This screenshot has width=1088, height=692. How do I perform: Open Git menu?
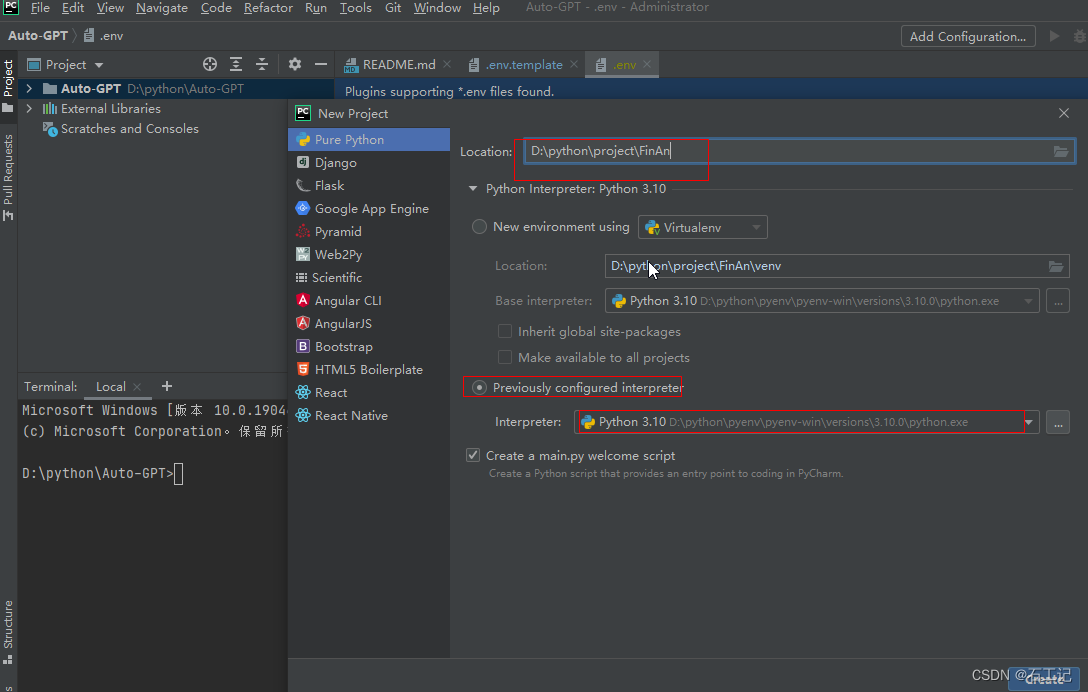coord(393,8)
